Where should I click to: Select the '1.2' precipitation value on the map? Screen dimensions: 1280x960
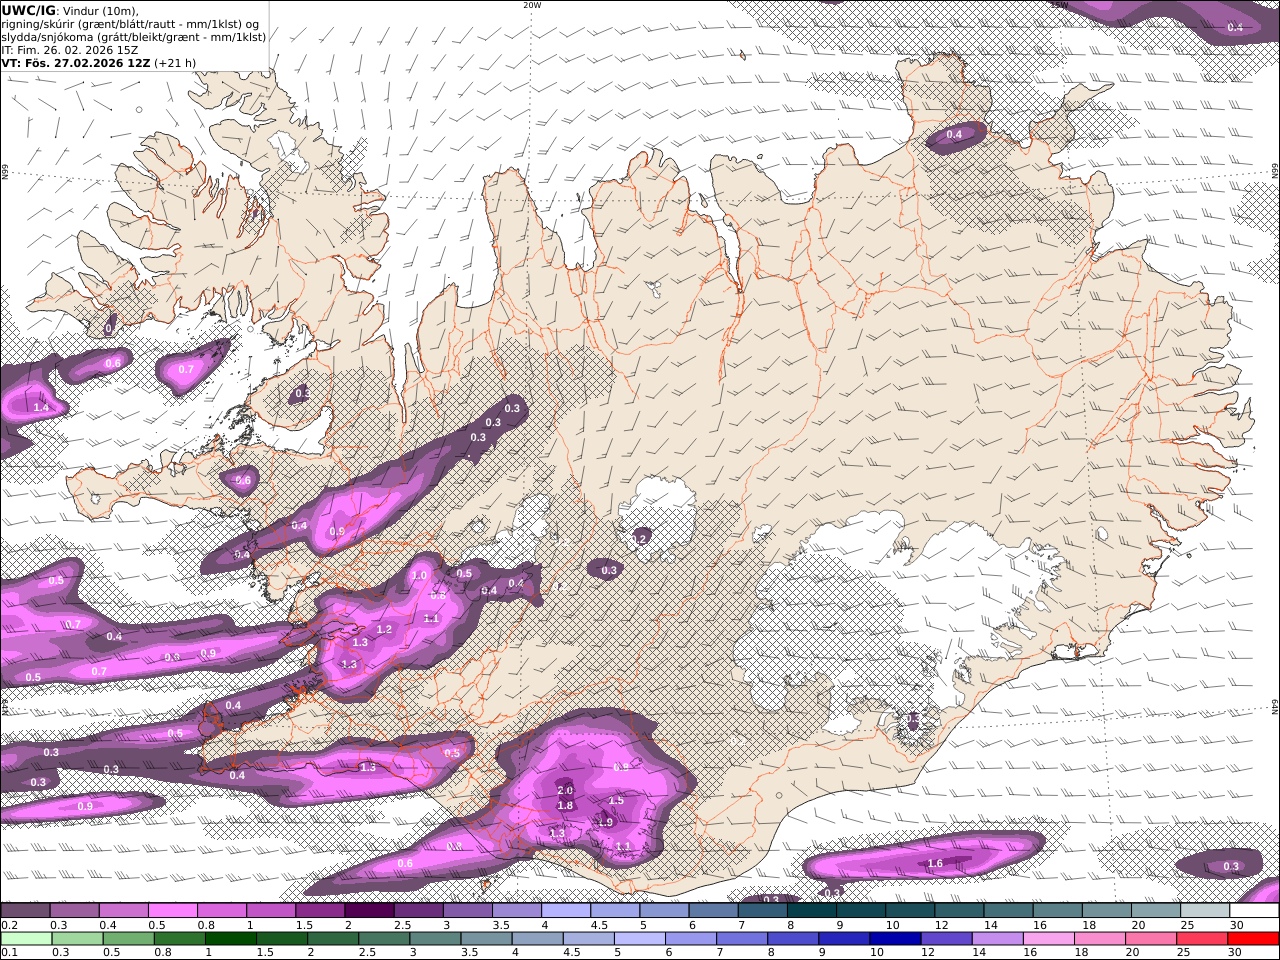point(383,630)
